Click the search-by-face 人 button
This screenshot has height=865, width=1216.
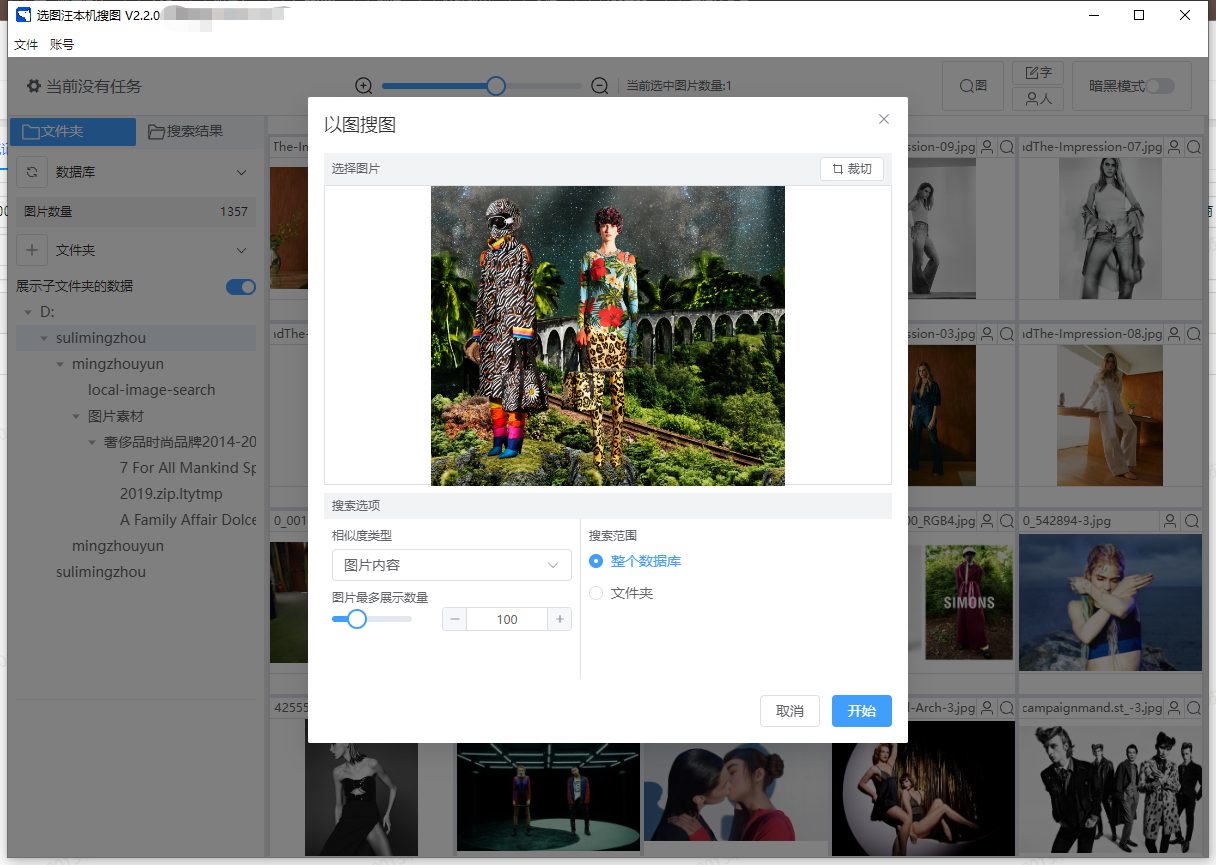[1038, 99]
